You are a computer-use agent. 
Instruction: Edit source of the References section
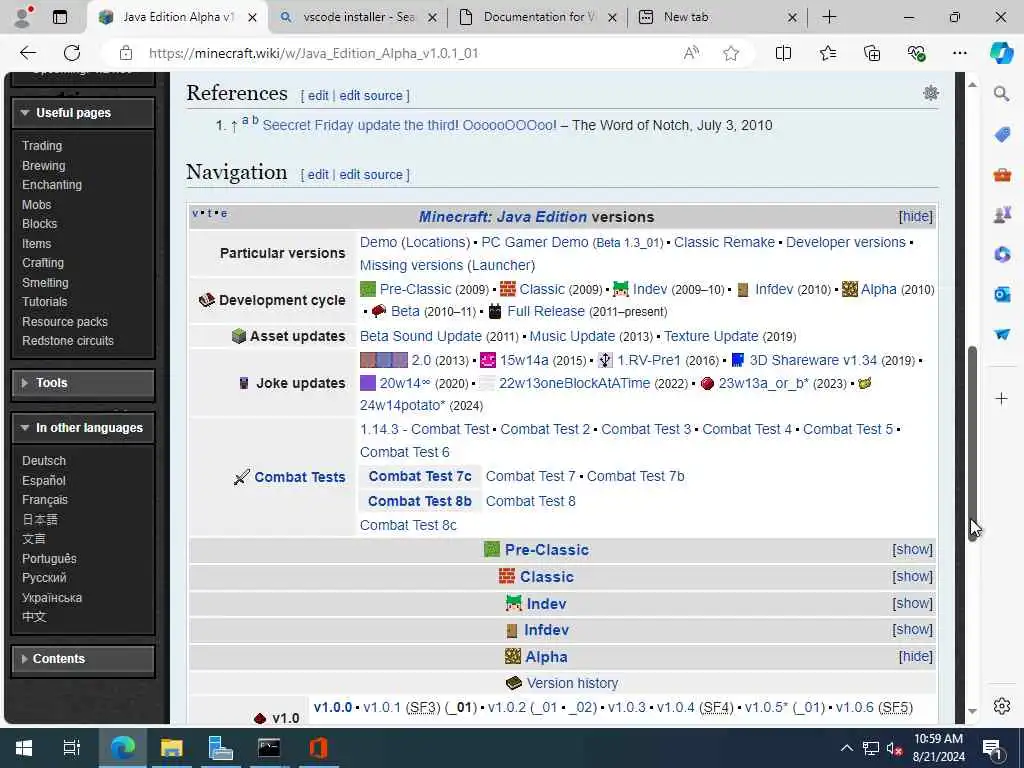tap(371, 96)
